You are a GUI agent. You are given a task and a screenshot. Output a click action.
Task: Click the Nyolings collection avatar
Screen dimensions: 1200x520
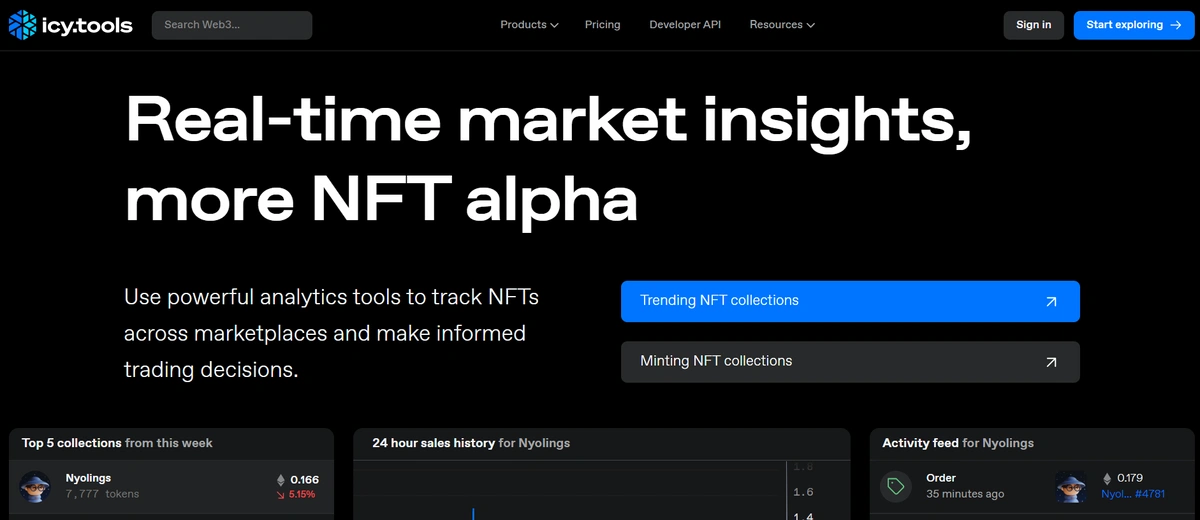[x=35, y=486]
